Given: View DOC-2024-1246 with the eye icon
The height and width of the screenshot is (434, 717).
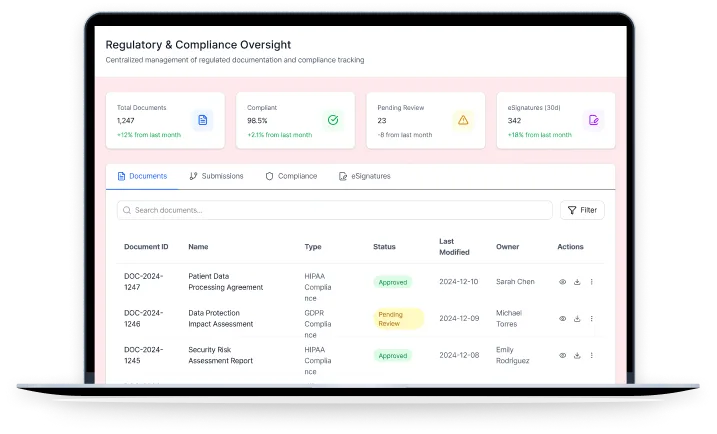Looking at the screenshot, I should [x=562, y=318].
